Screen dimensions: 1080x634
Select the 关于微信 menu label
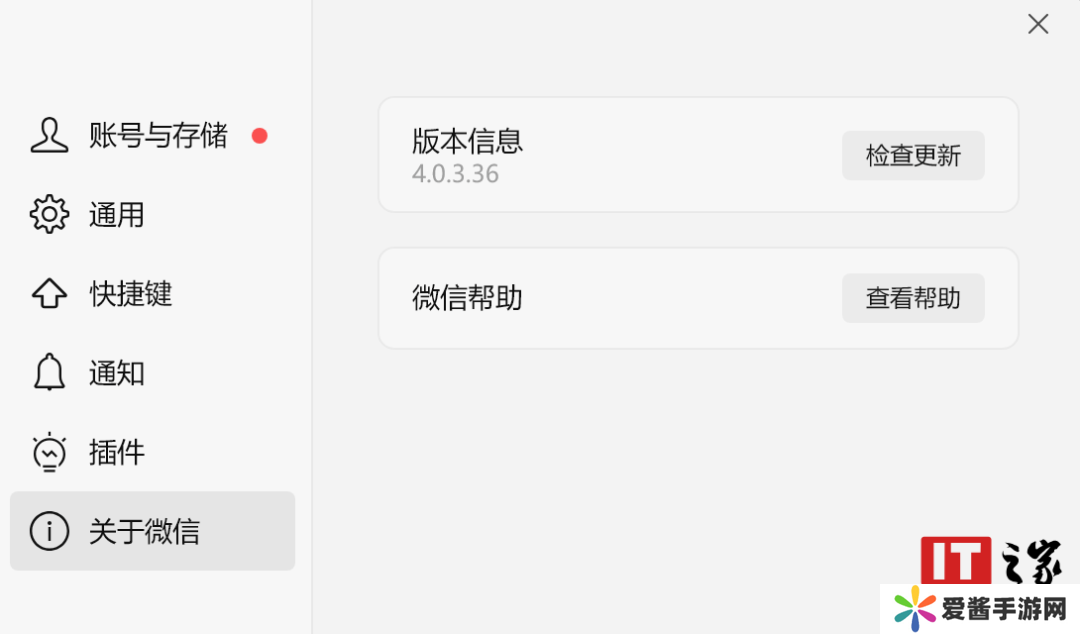144,531
